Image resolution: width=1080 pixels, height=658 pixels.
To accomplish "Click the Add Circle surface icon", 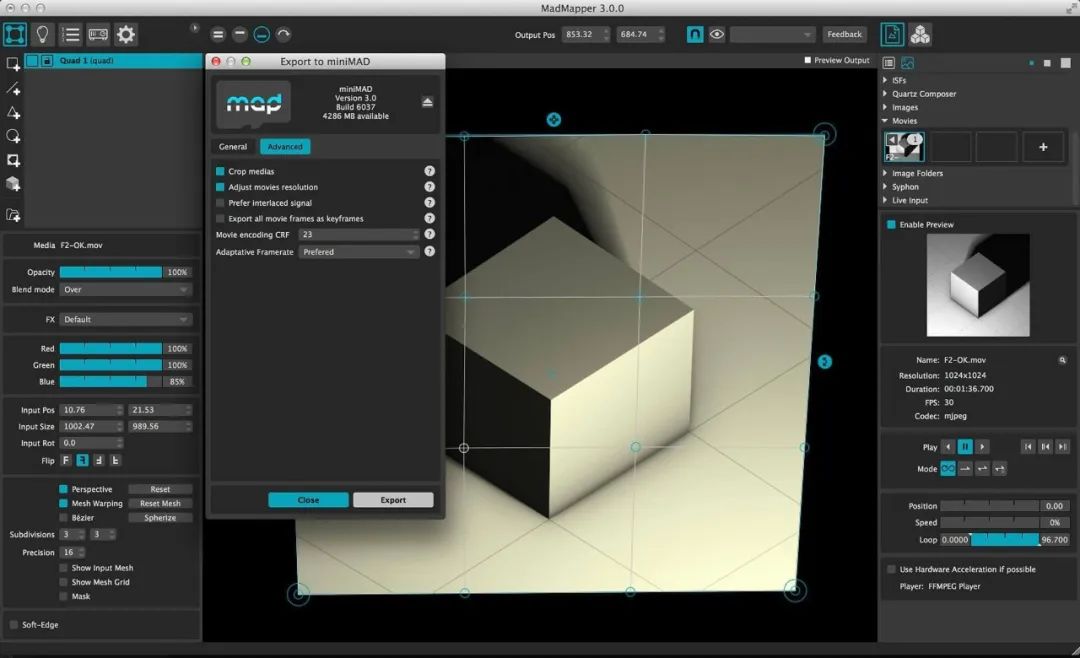I will (x=13, y=137).
